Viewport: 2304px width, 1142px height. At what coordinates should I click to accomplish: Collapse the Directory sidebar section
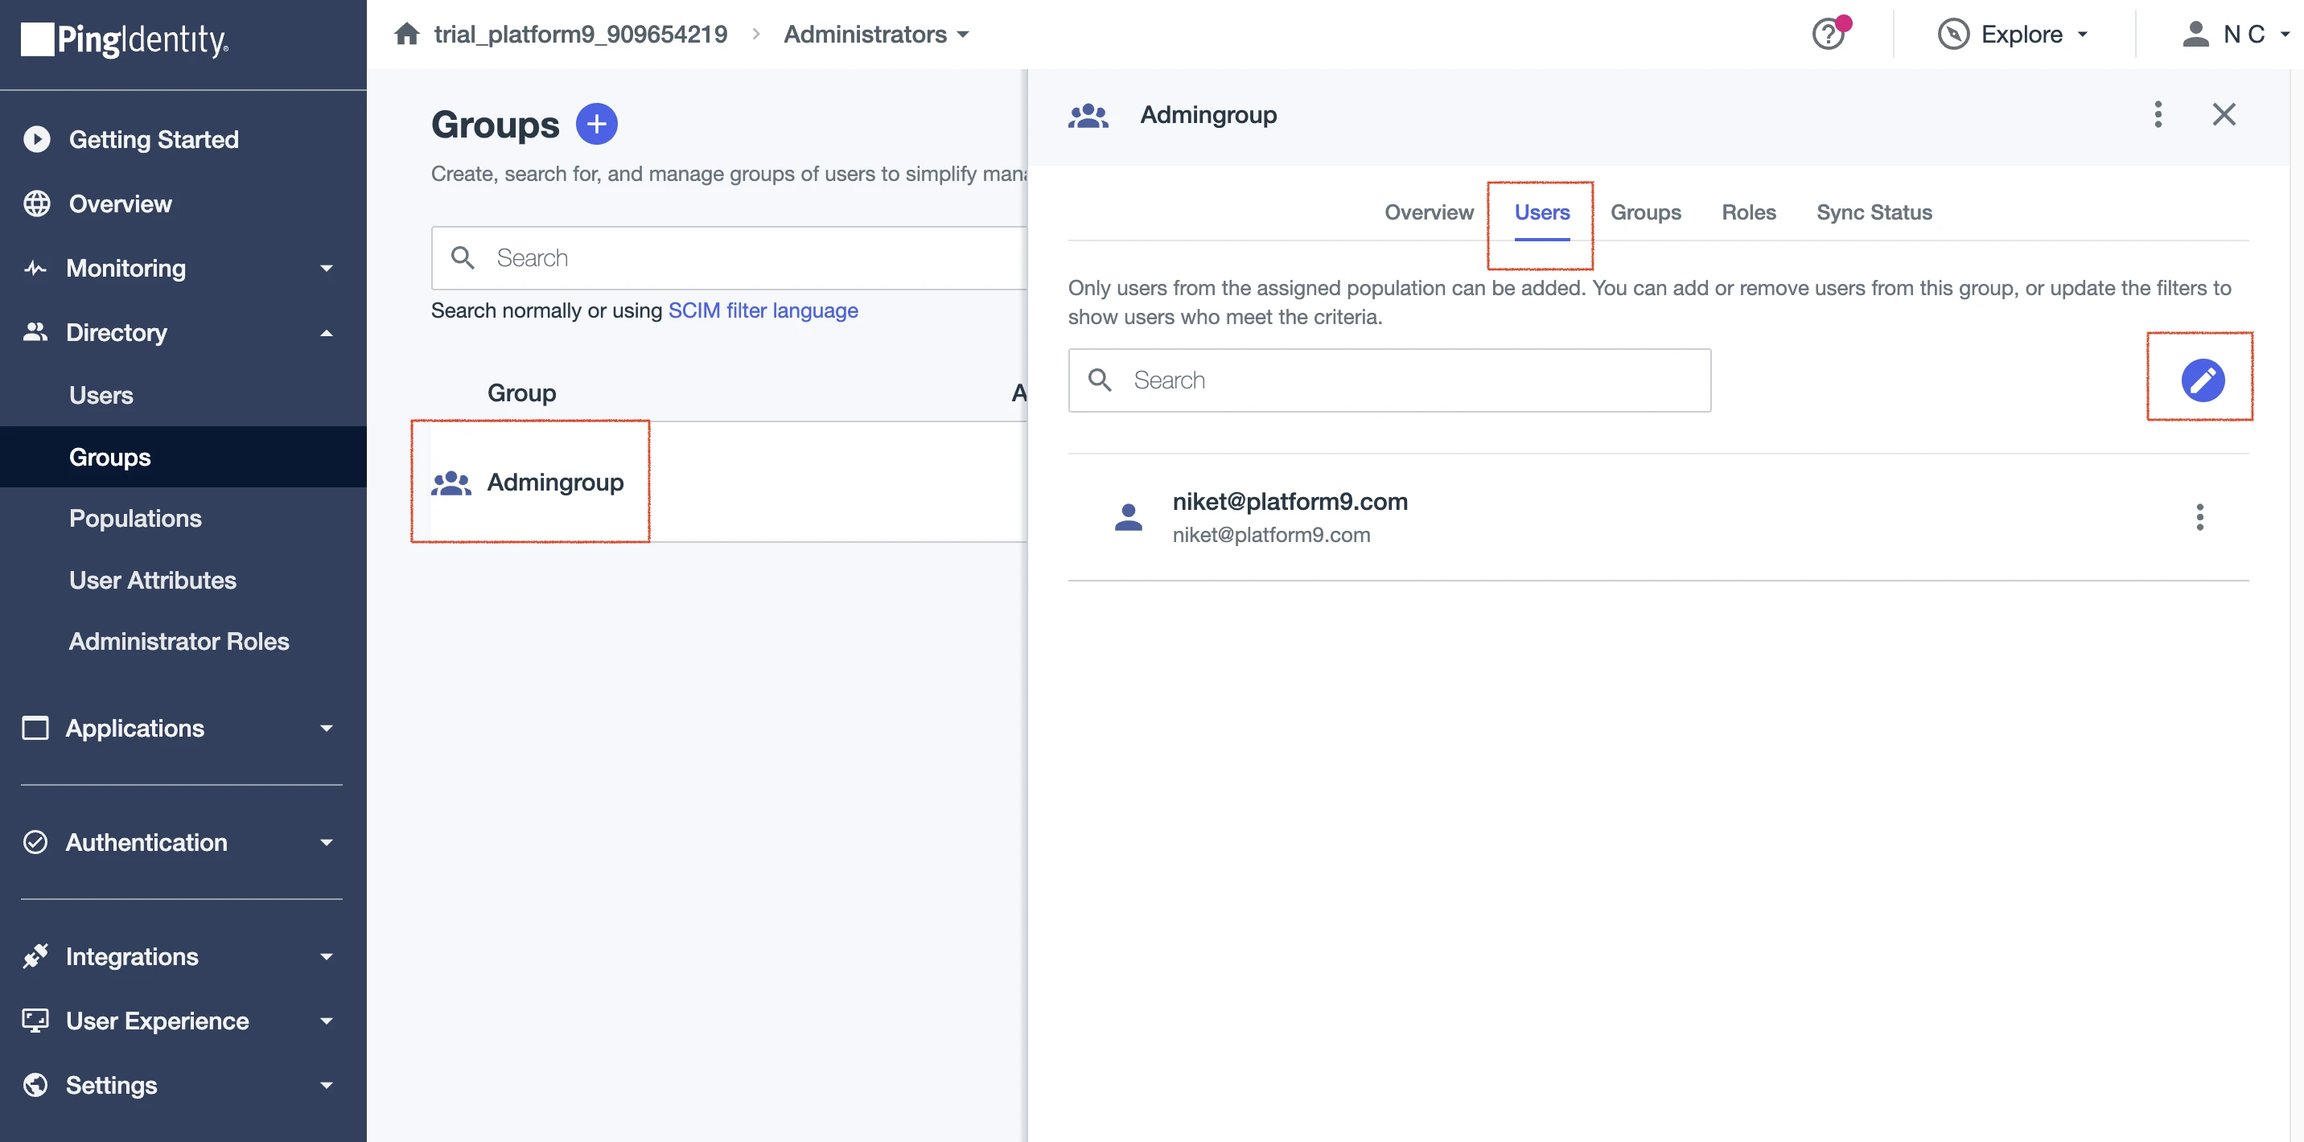pos(180,332)
